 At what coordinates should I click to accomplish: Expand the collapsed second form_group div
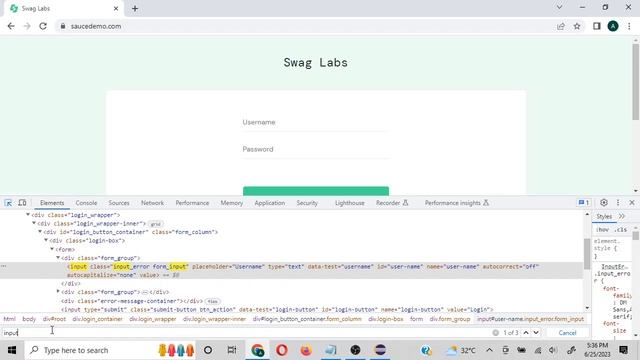58,291
